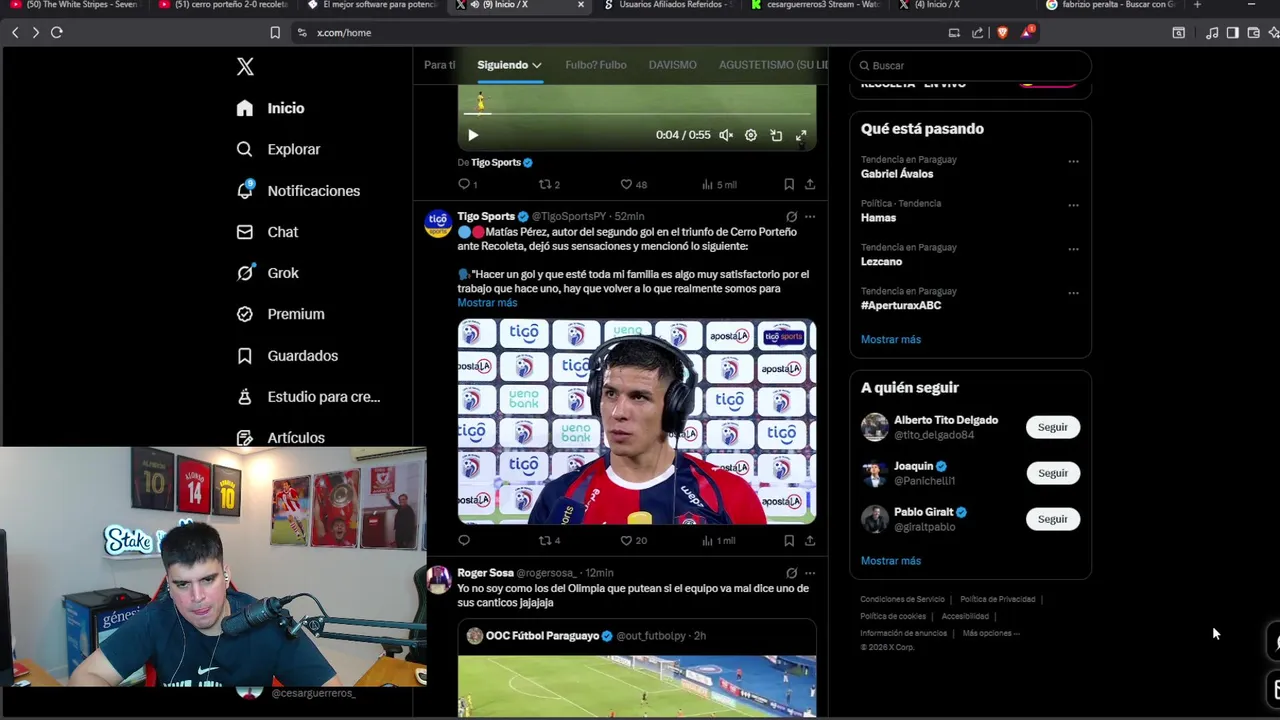The image size is (1280, 720).
Task: Seek on the video progress bar
Action: pos(637,114)
